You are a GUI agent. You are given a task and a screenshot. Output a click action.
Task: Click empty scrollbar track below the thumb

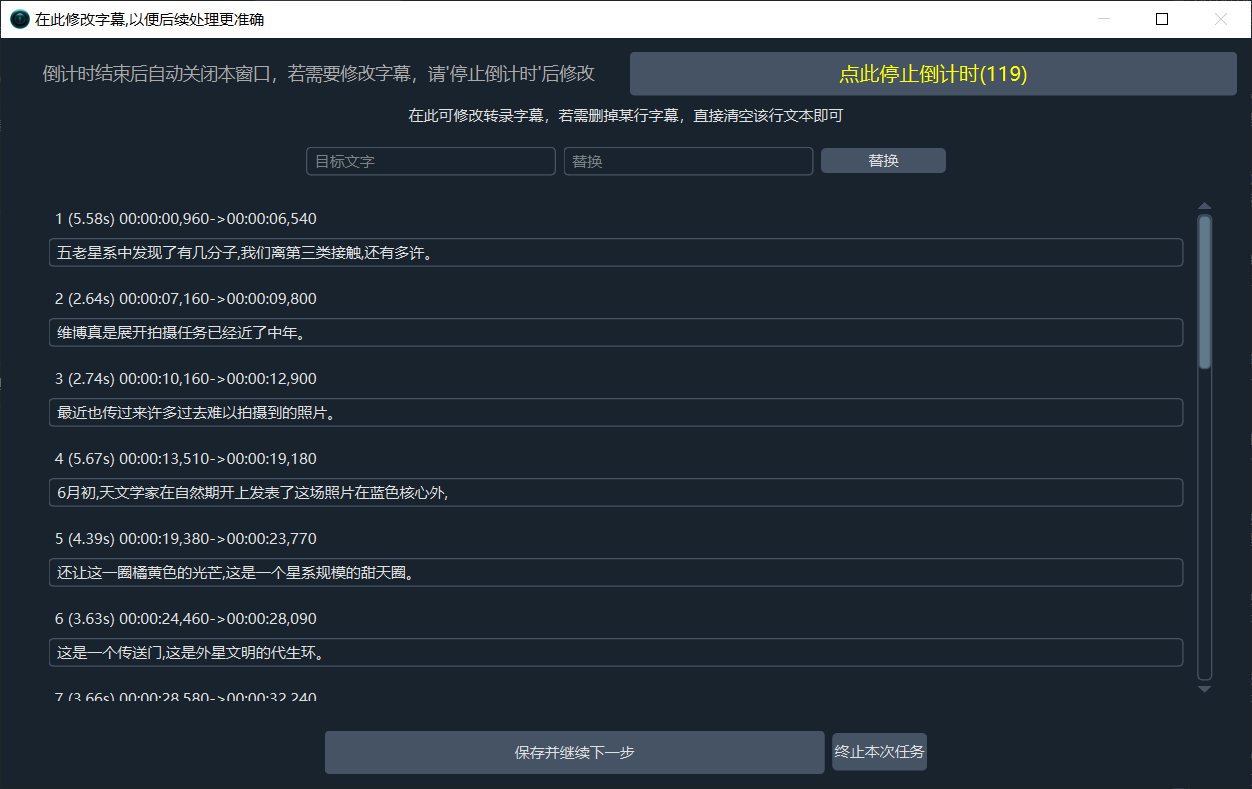(x=1204, y=520)
